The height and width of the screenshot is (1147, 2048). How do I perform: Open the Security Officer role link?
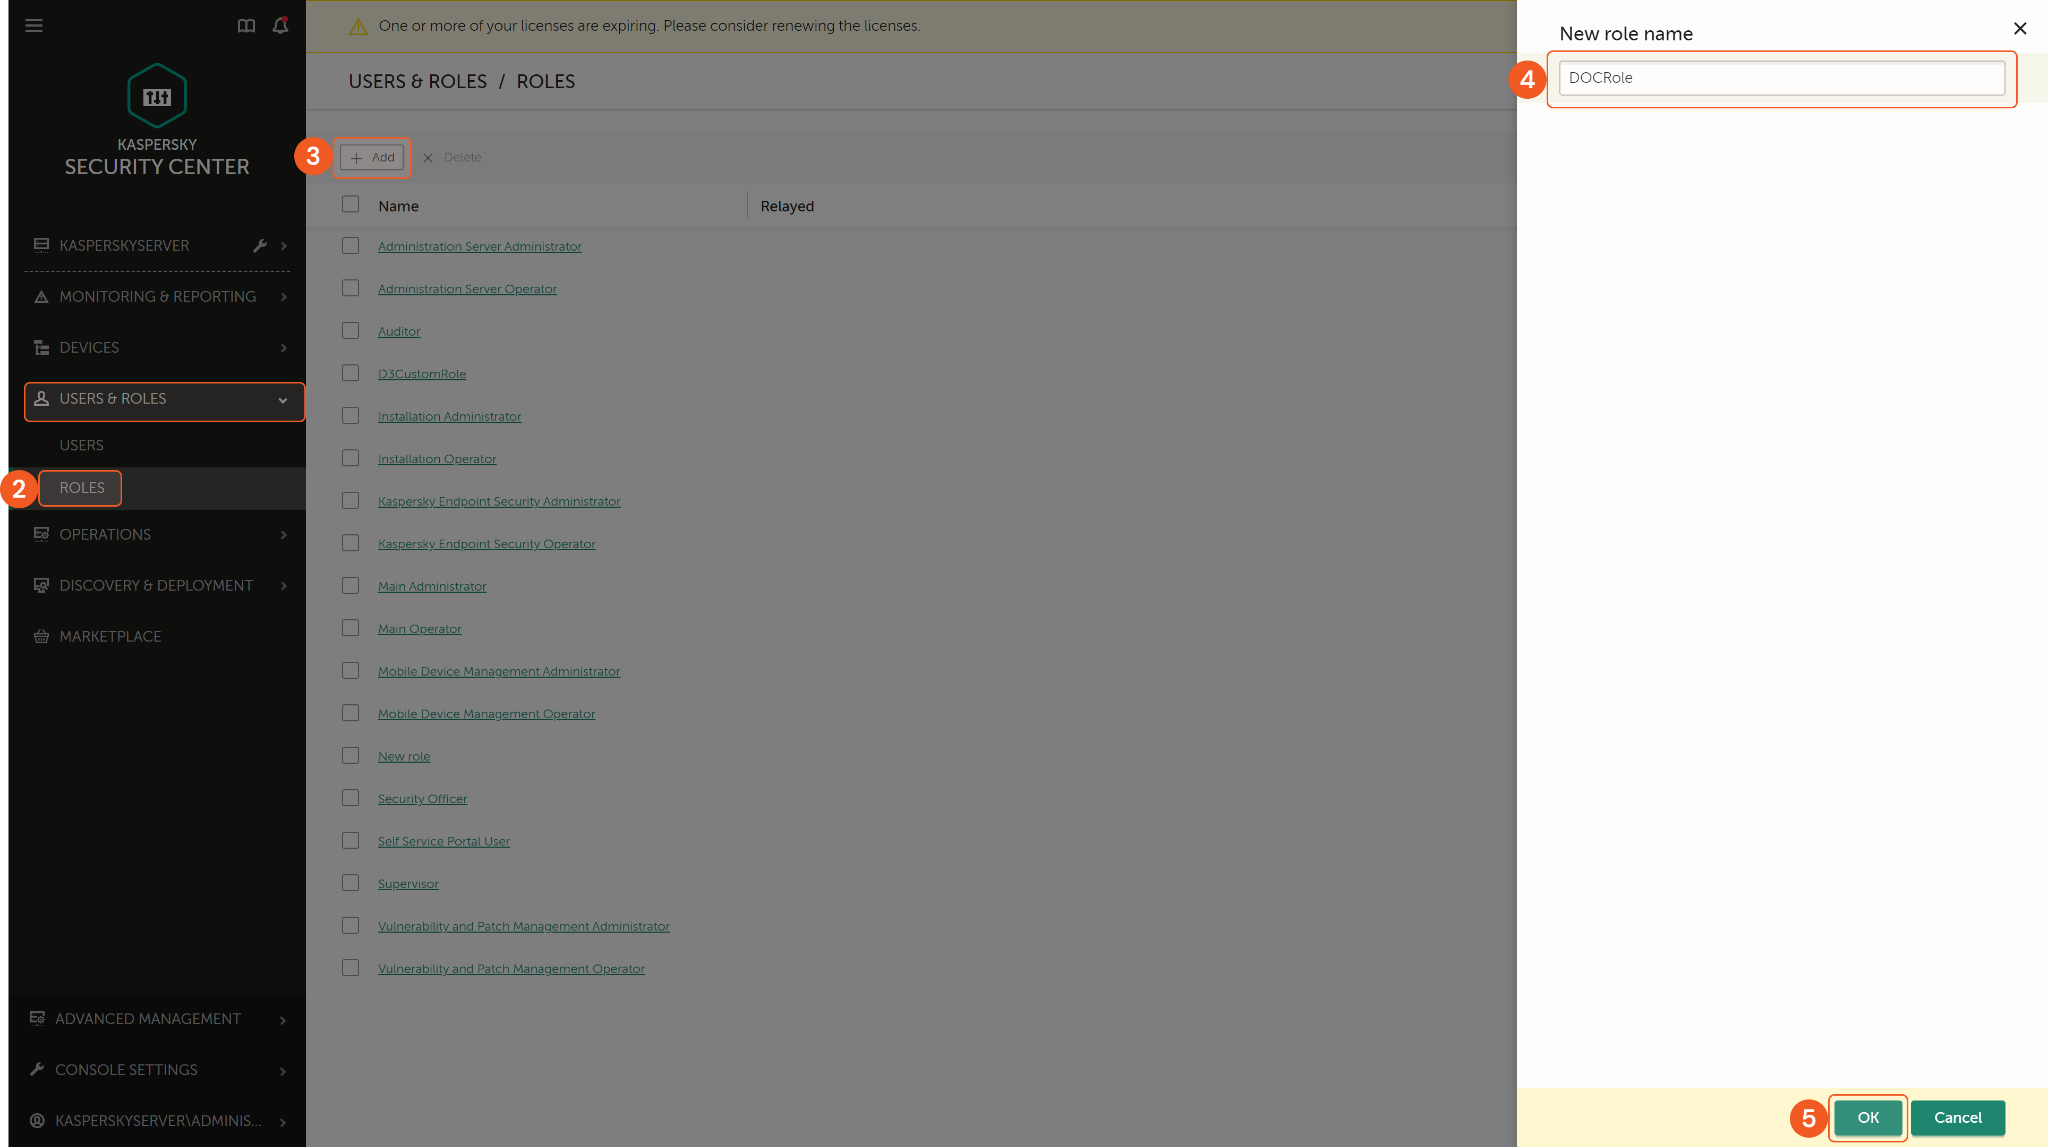click(422, 799)
